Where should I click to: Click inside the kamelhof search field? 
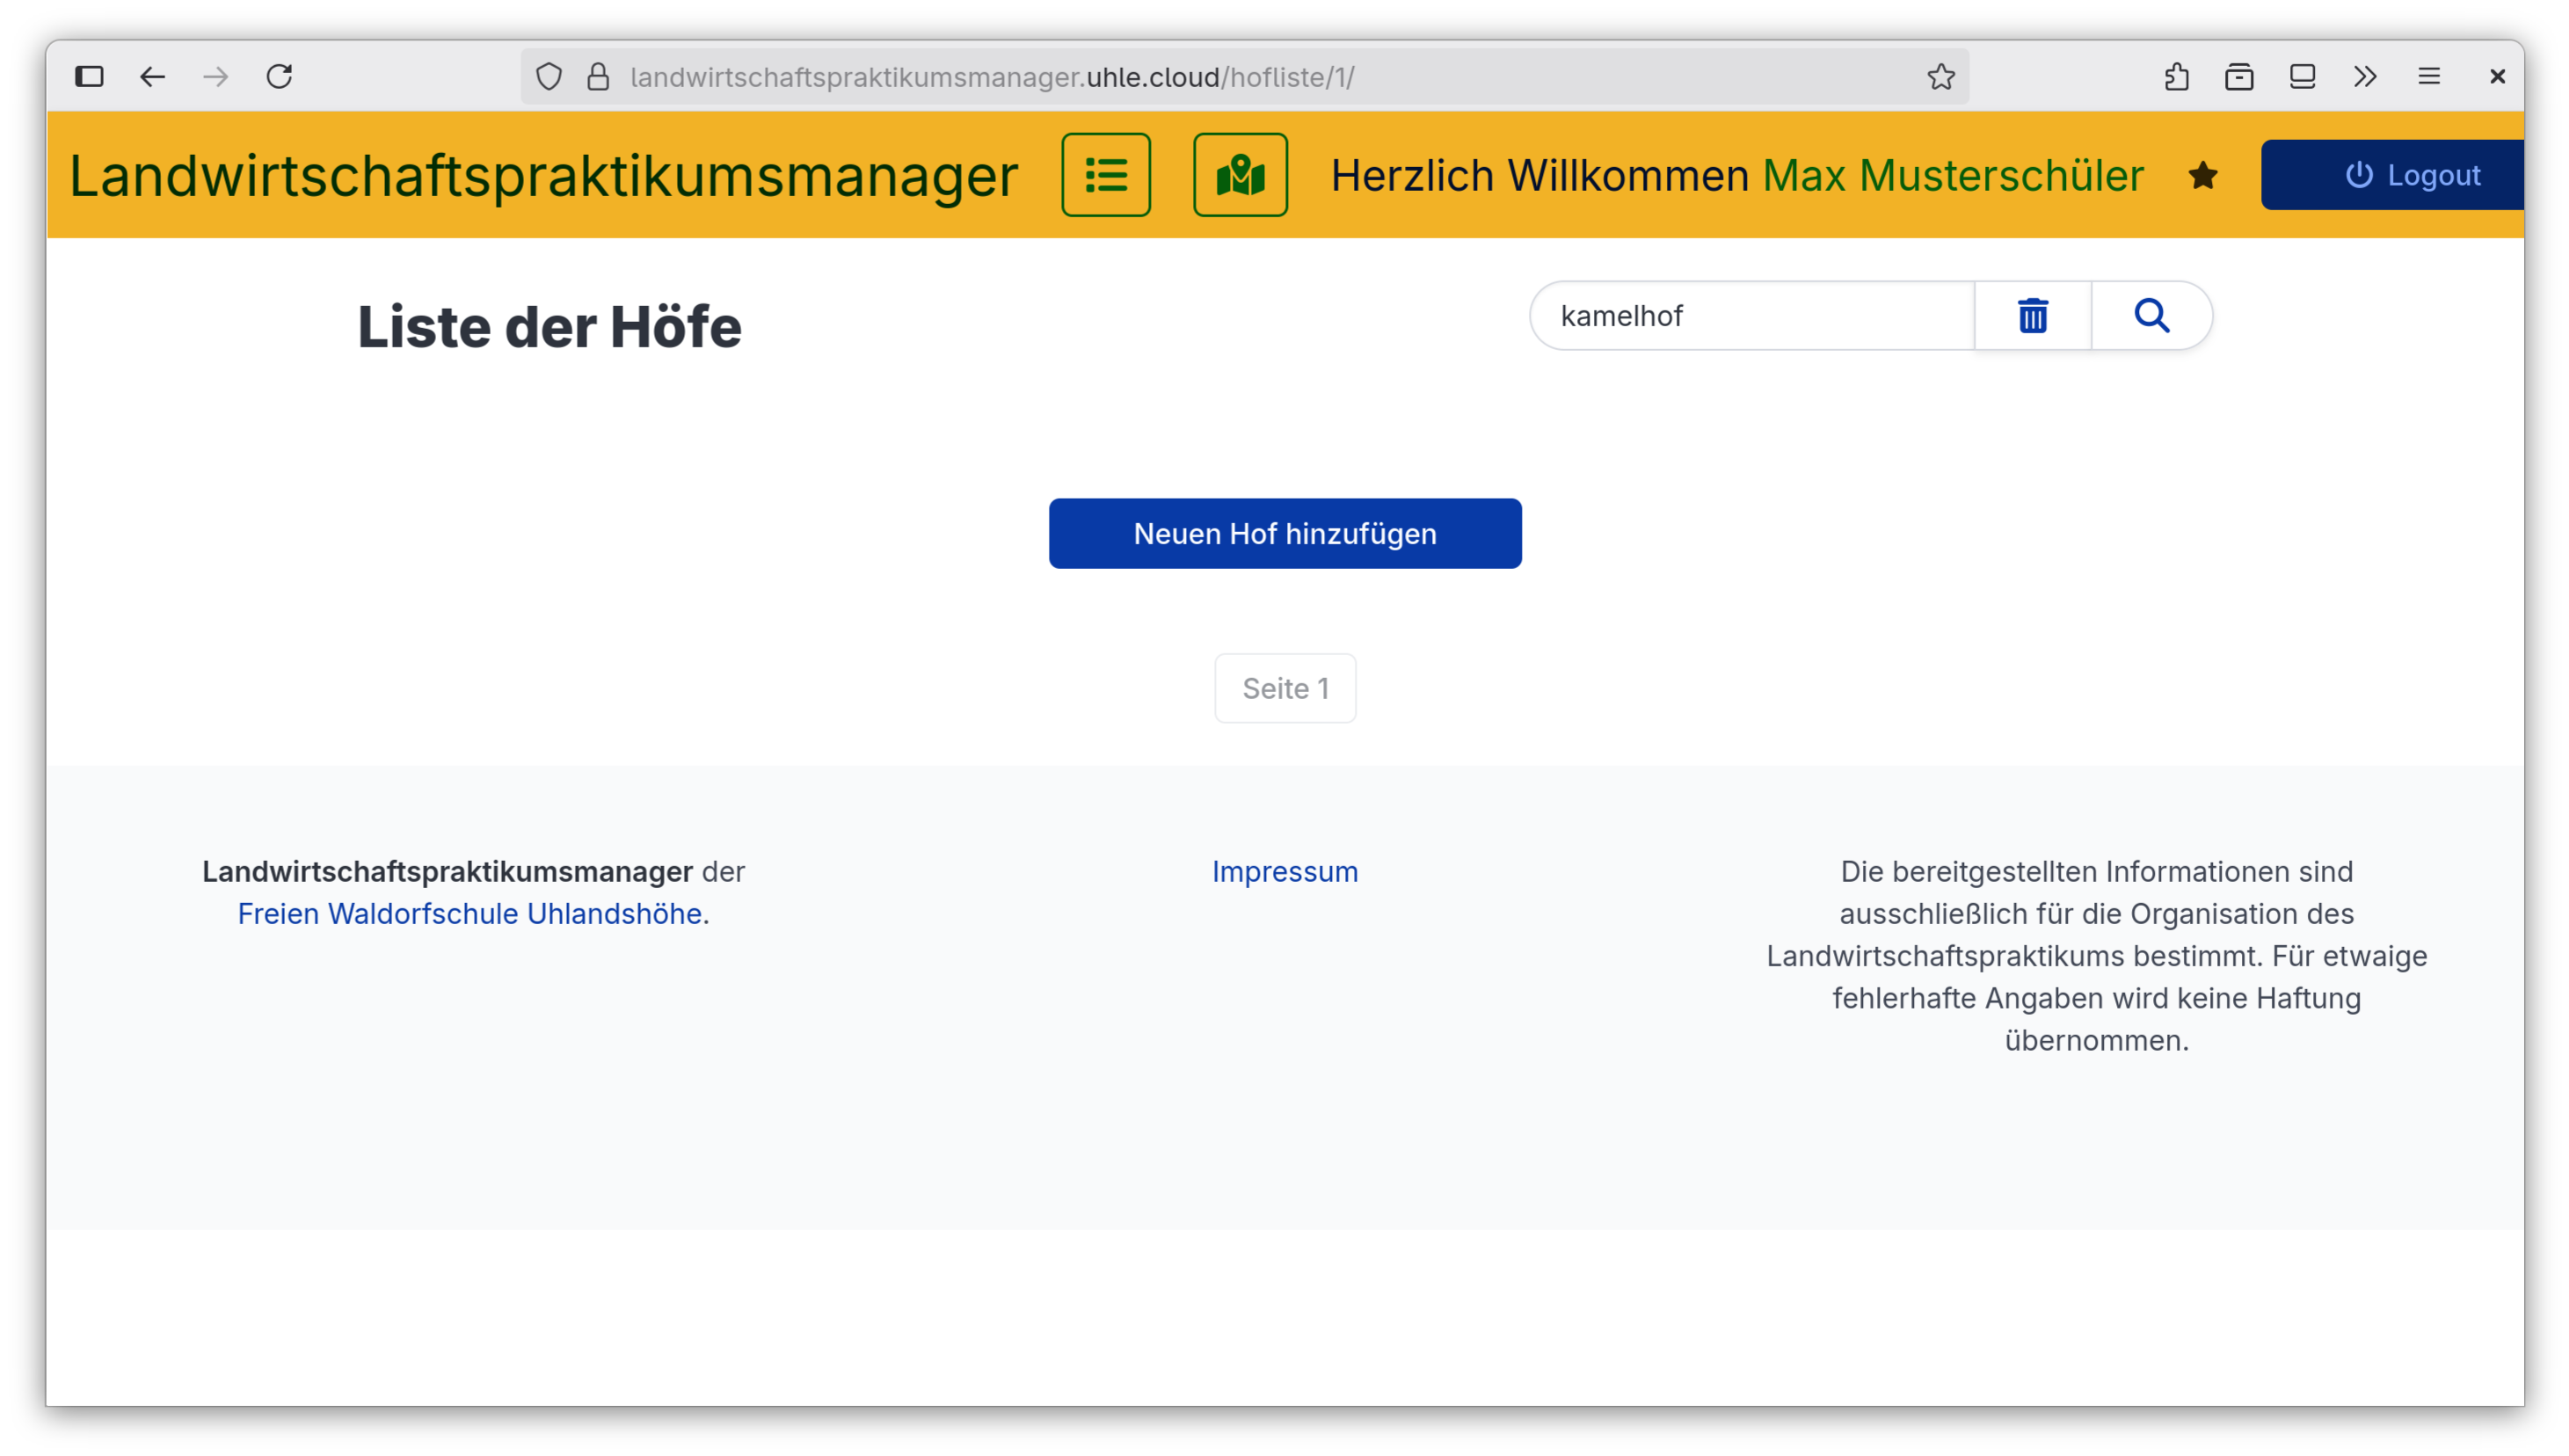point(1750,316)
